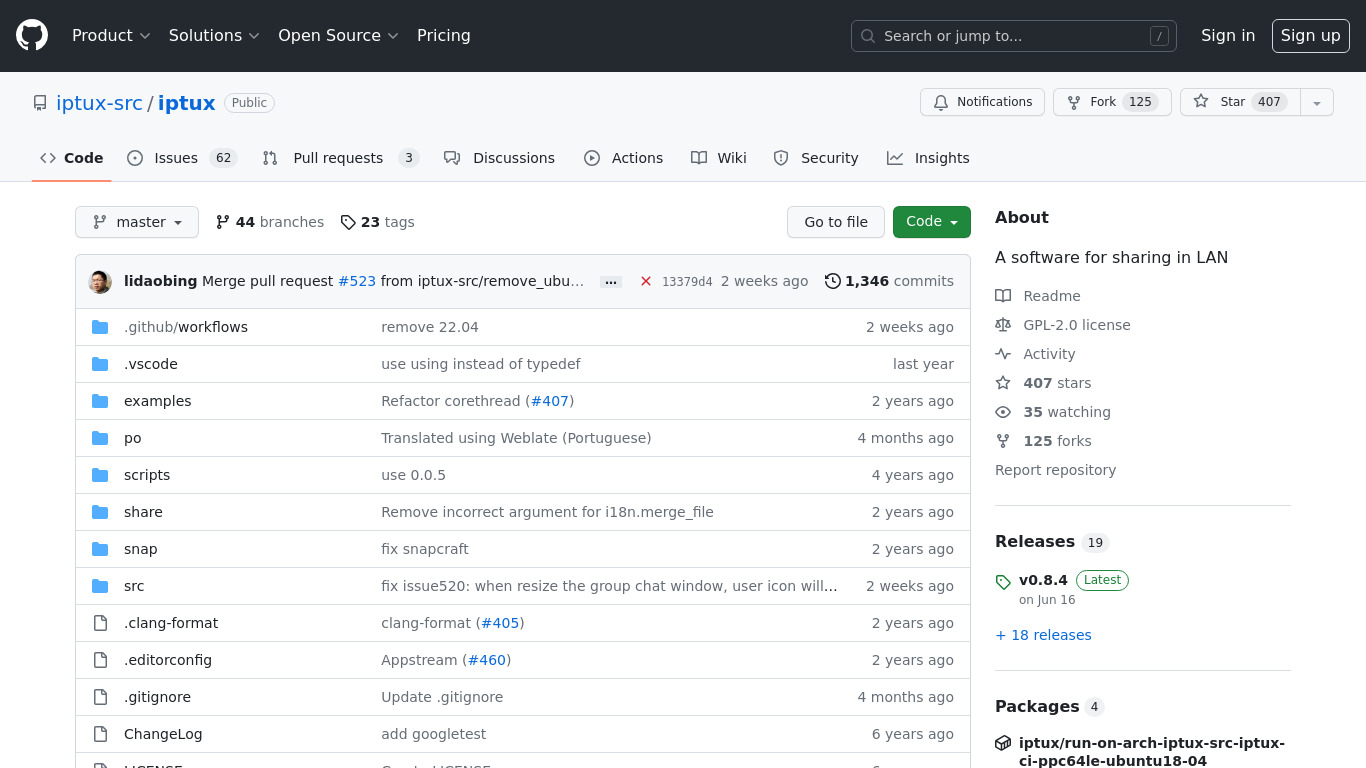Open the scripts folder
1366x768 pixels.
(x=147, y=475)
